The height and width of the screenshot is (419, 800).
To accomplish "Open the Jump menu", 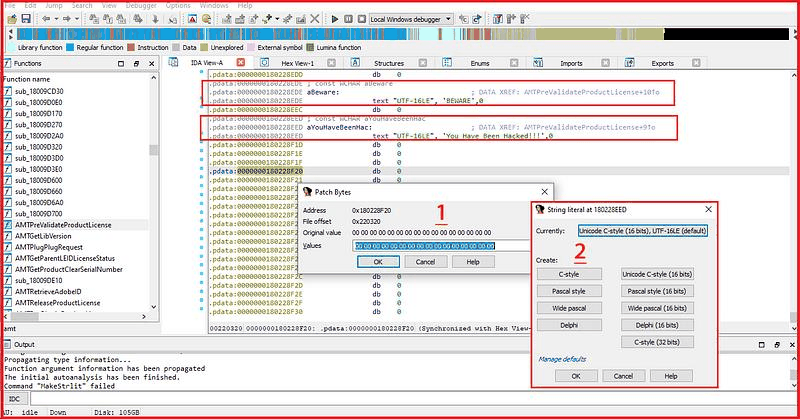I will click(x=54, y=5).
